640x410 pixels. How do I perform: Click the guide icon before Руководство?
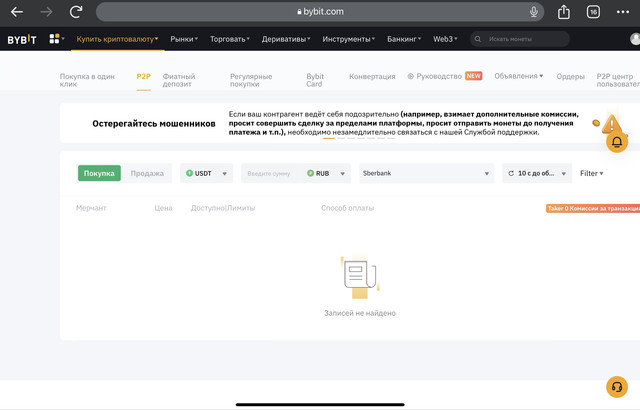[x=411, y=76]
